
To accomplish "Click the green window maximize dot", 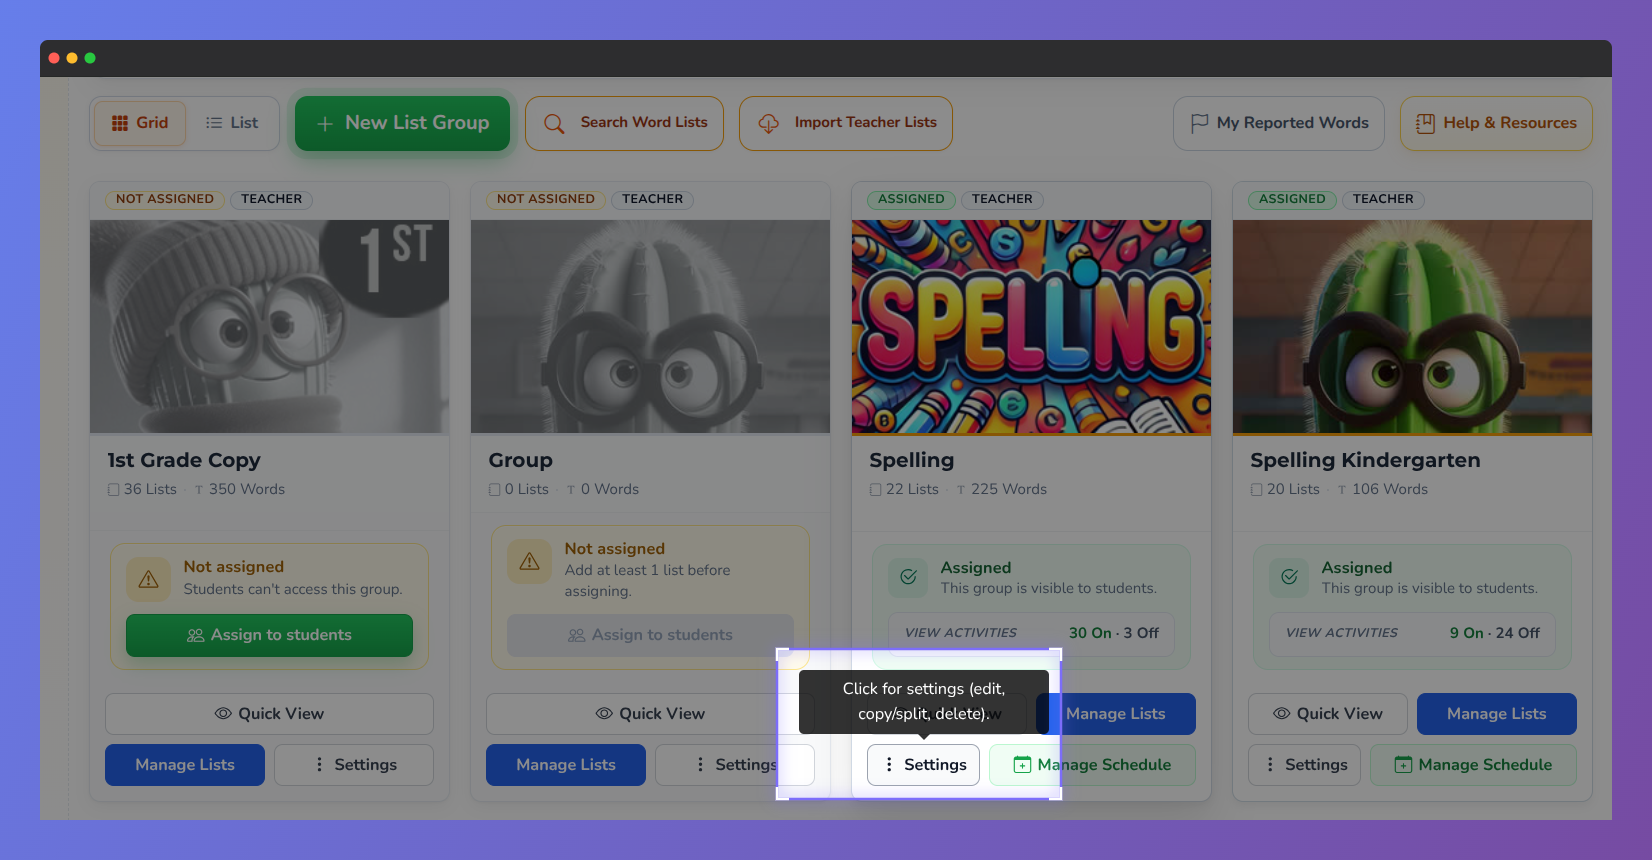I will click(90, 58).
